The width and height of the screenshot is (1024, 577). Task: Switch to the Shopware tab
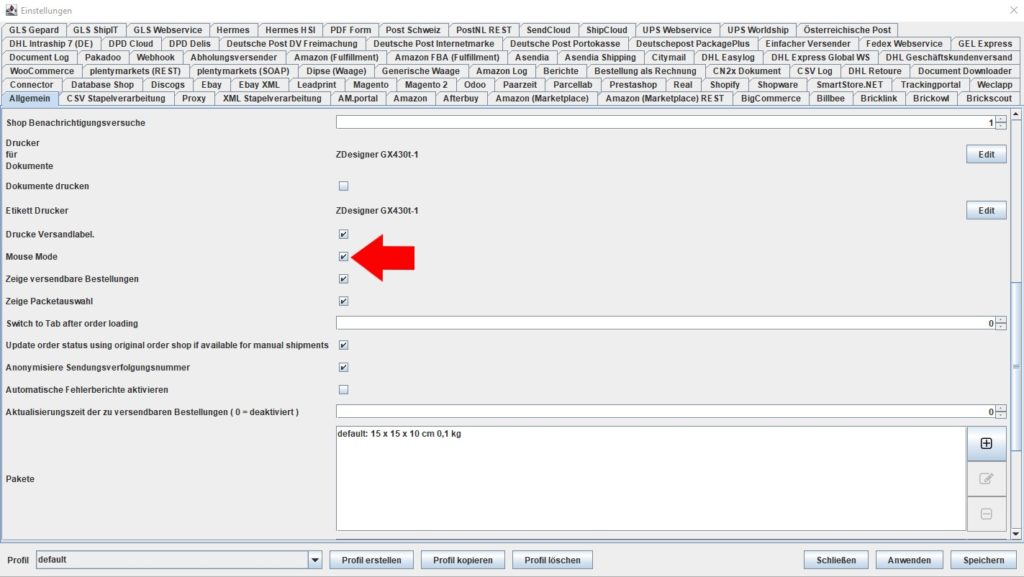[x=777, y=85]
